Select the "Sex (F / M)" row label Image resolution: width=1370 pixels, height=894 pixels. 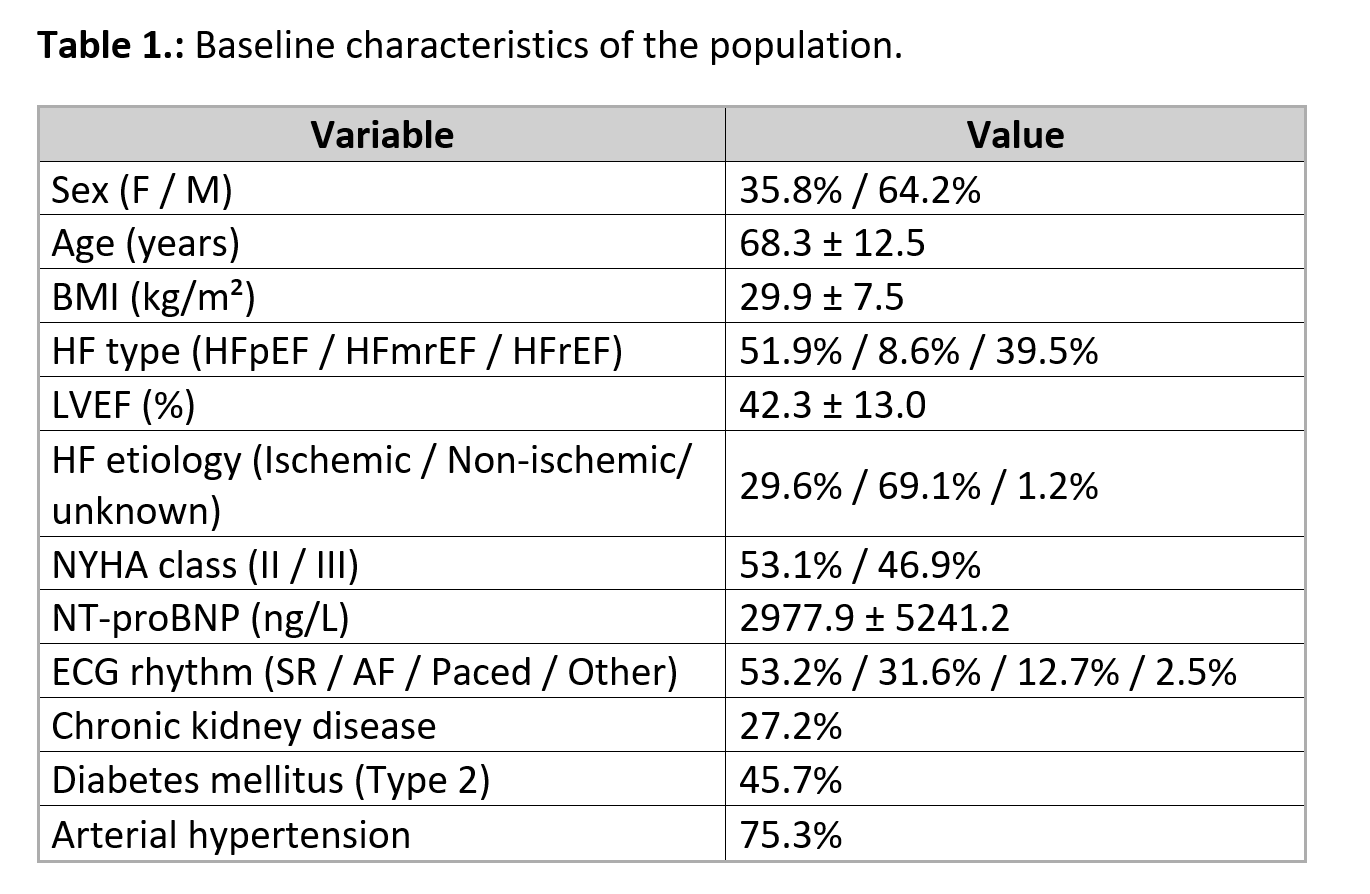coord(142,189)
